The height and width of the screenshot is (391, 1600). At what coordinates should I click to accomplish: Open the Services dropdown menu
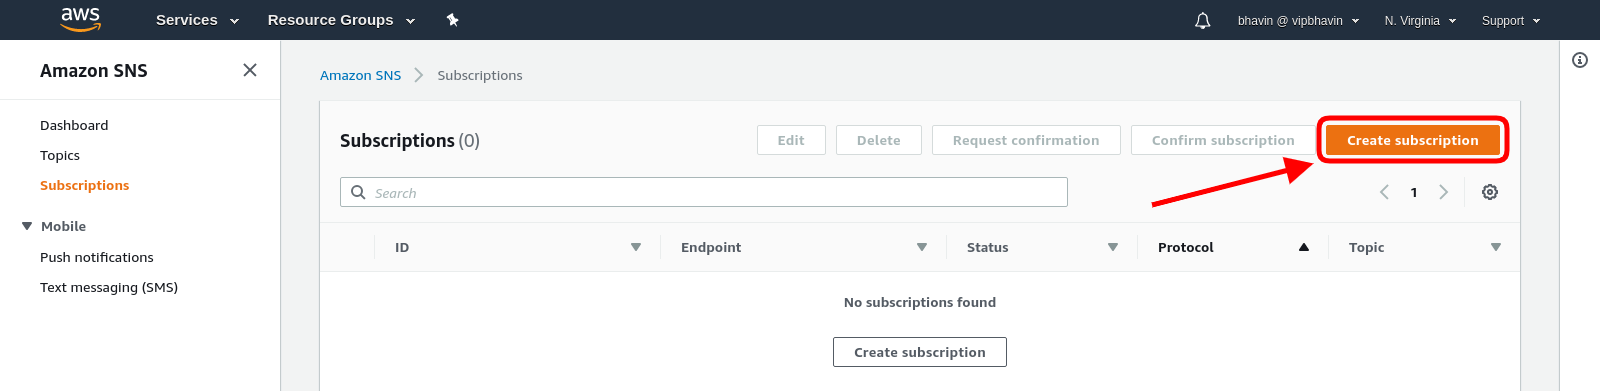(x=197, y=20)
